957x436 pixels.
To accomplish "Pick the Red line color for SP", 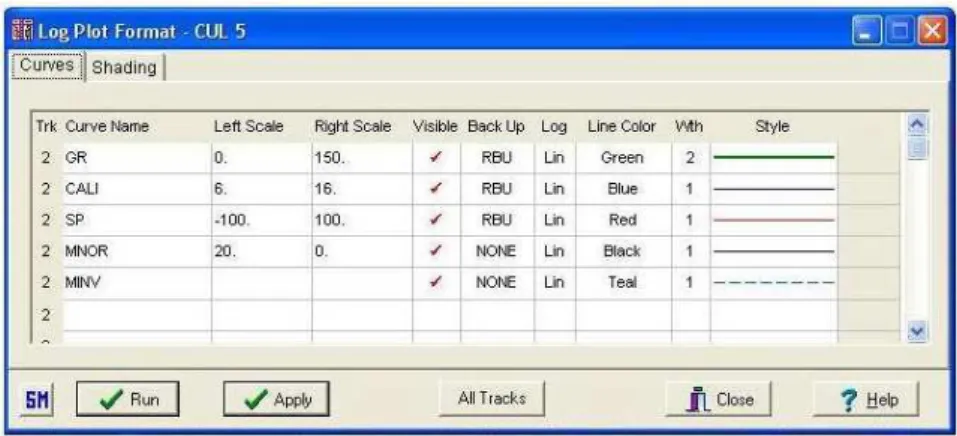I will tap(623, 220).
